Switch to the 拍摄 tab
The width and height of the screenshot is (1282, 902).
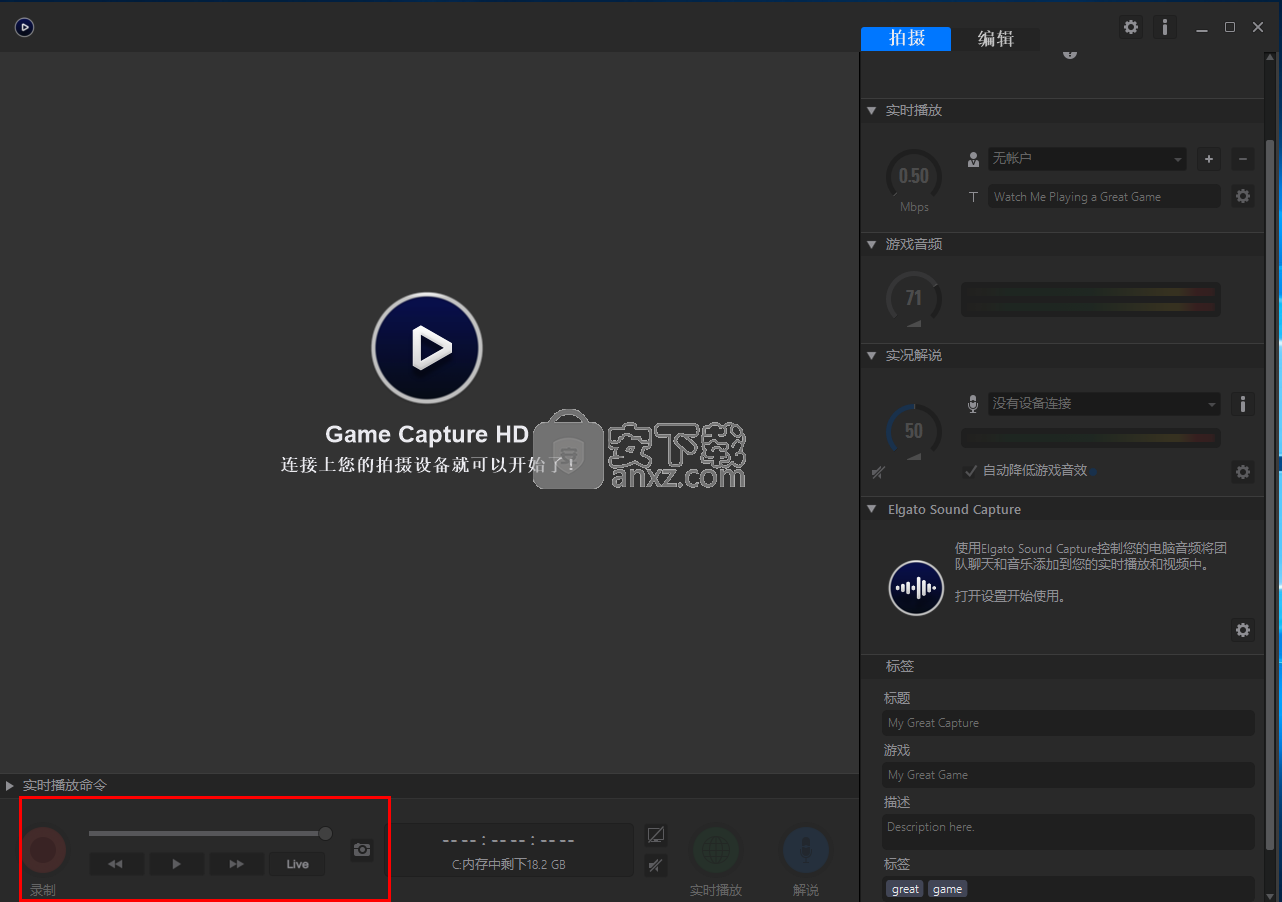[906, 38]
